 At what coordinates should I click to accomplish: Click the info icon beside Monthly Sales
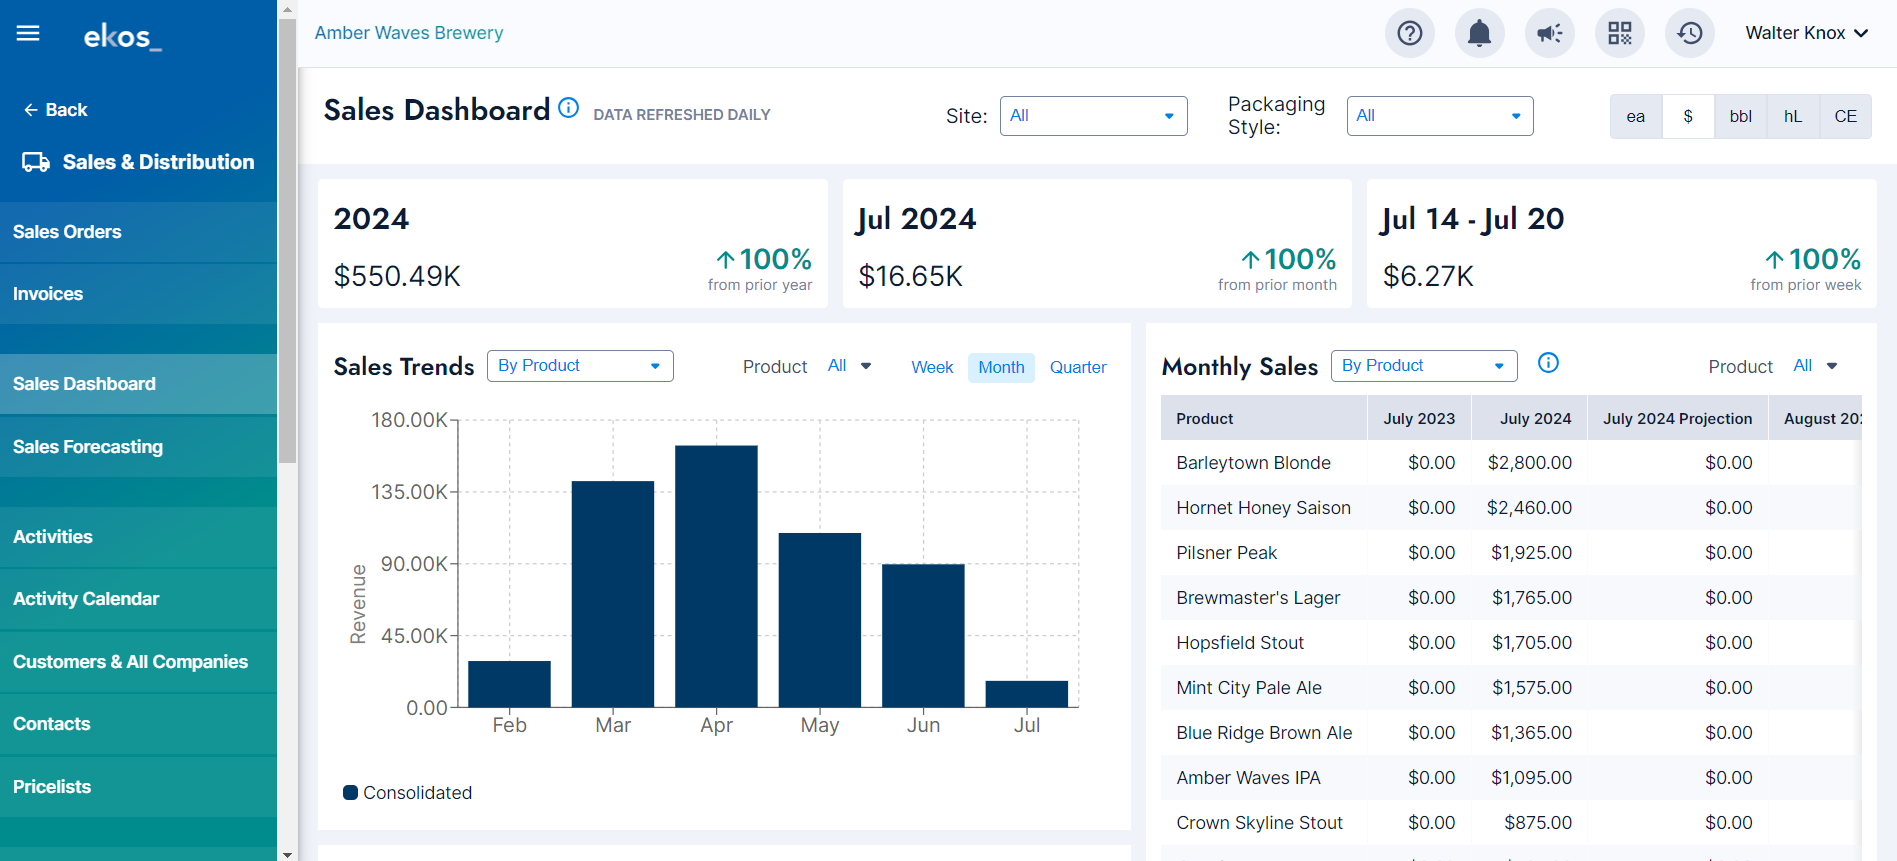click(x=1548, y=363)
